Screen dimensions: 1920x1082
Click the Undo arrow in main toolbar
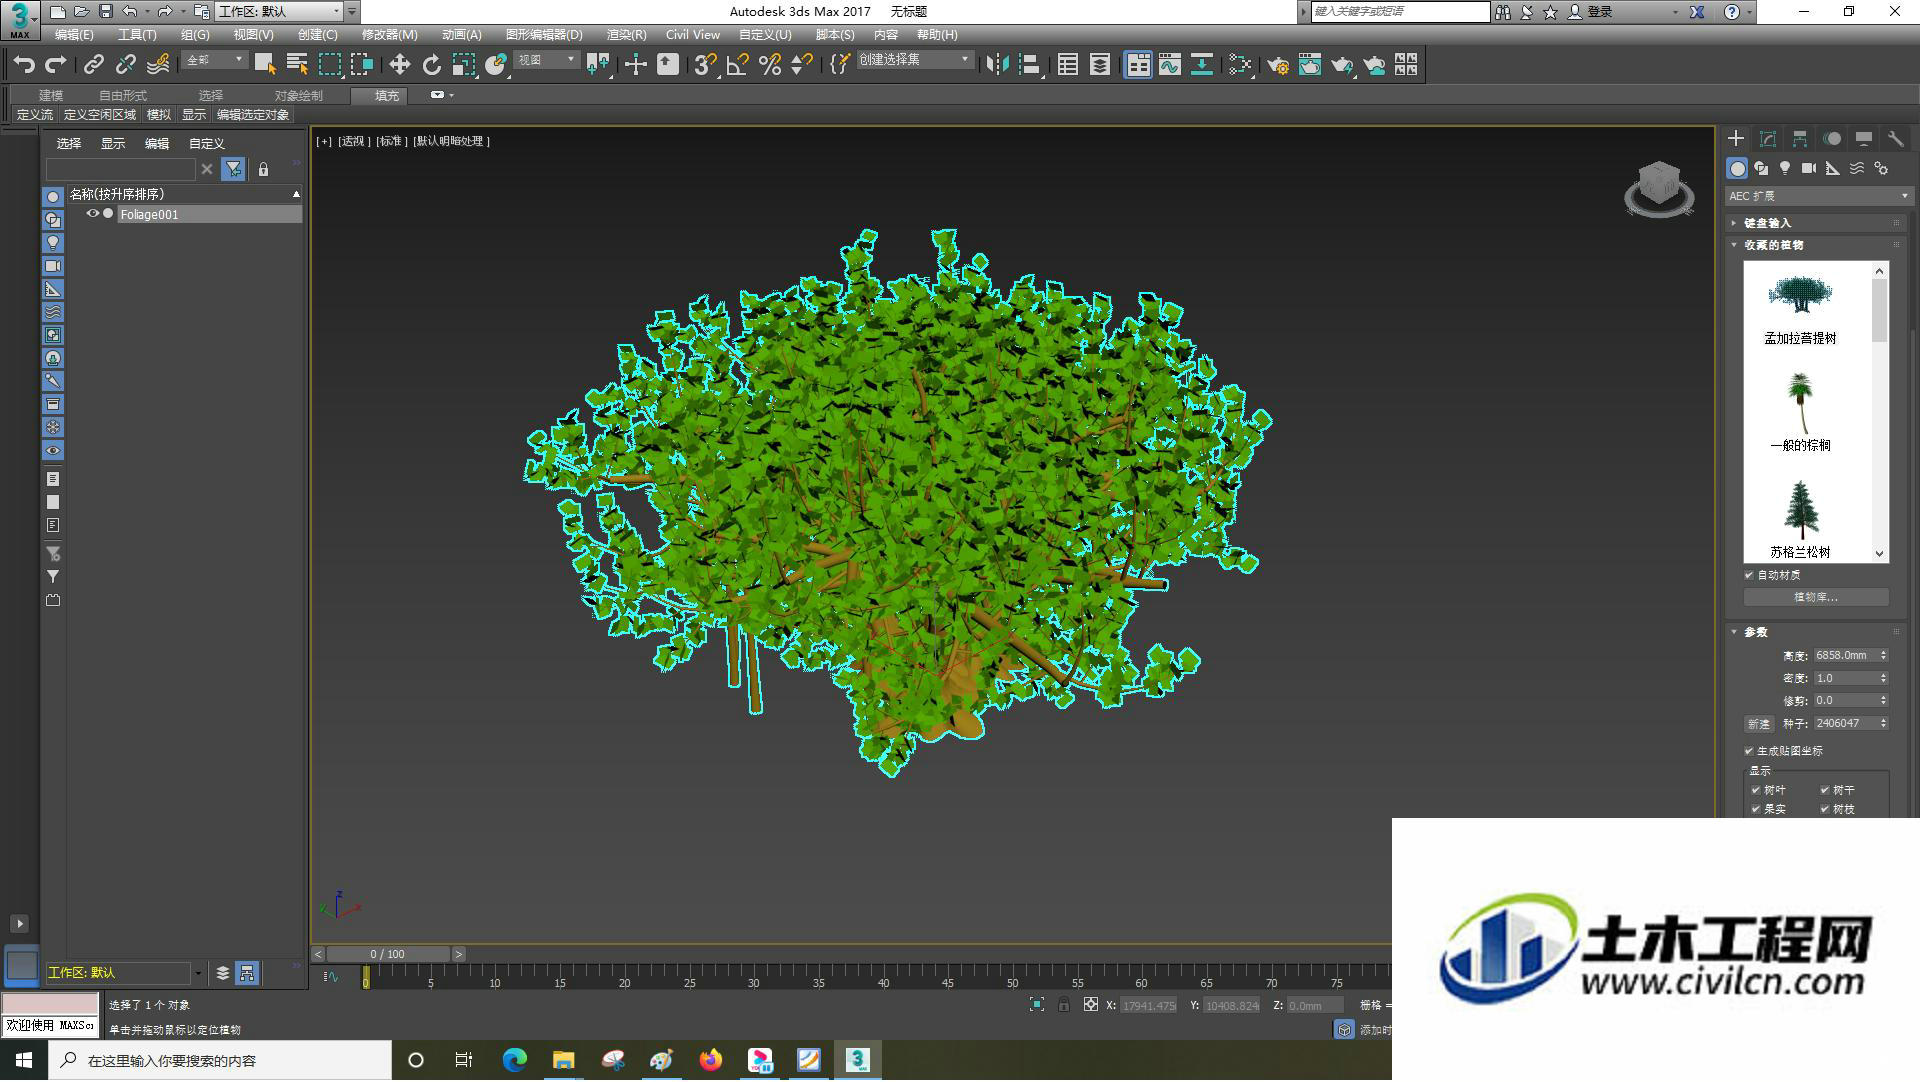click(24, 65)
